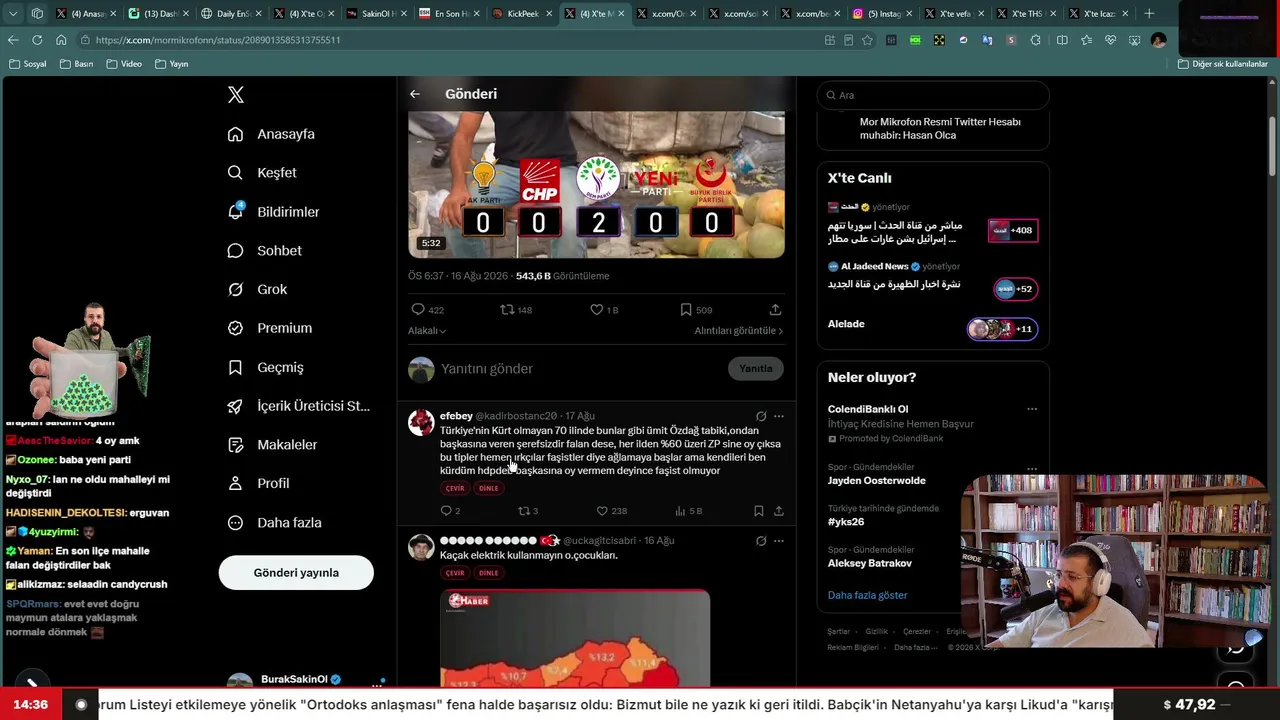Click DİNLE under efebey's reply
Viewport: 1280px width, 720px height.
point(488,488)
